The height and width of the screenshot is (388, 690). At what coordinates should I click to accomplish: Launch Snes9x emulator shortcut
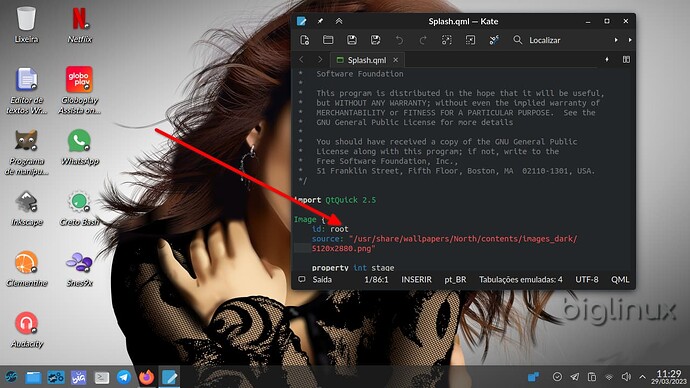pyautogui.click(x=80, y=269)
